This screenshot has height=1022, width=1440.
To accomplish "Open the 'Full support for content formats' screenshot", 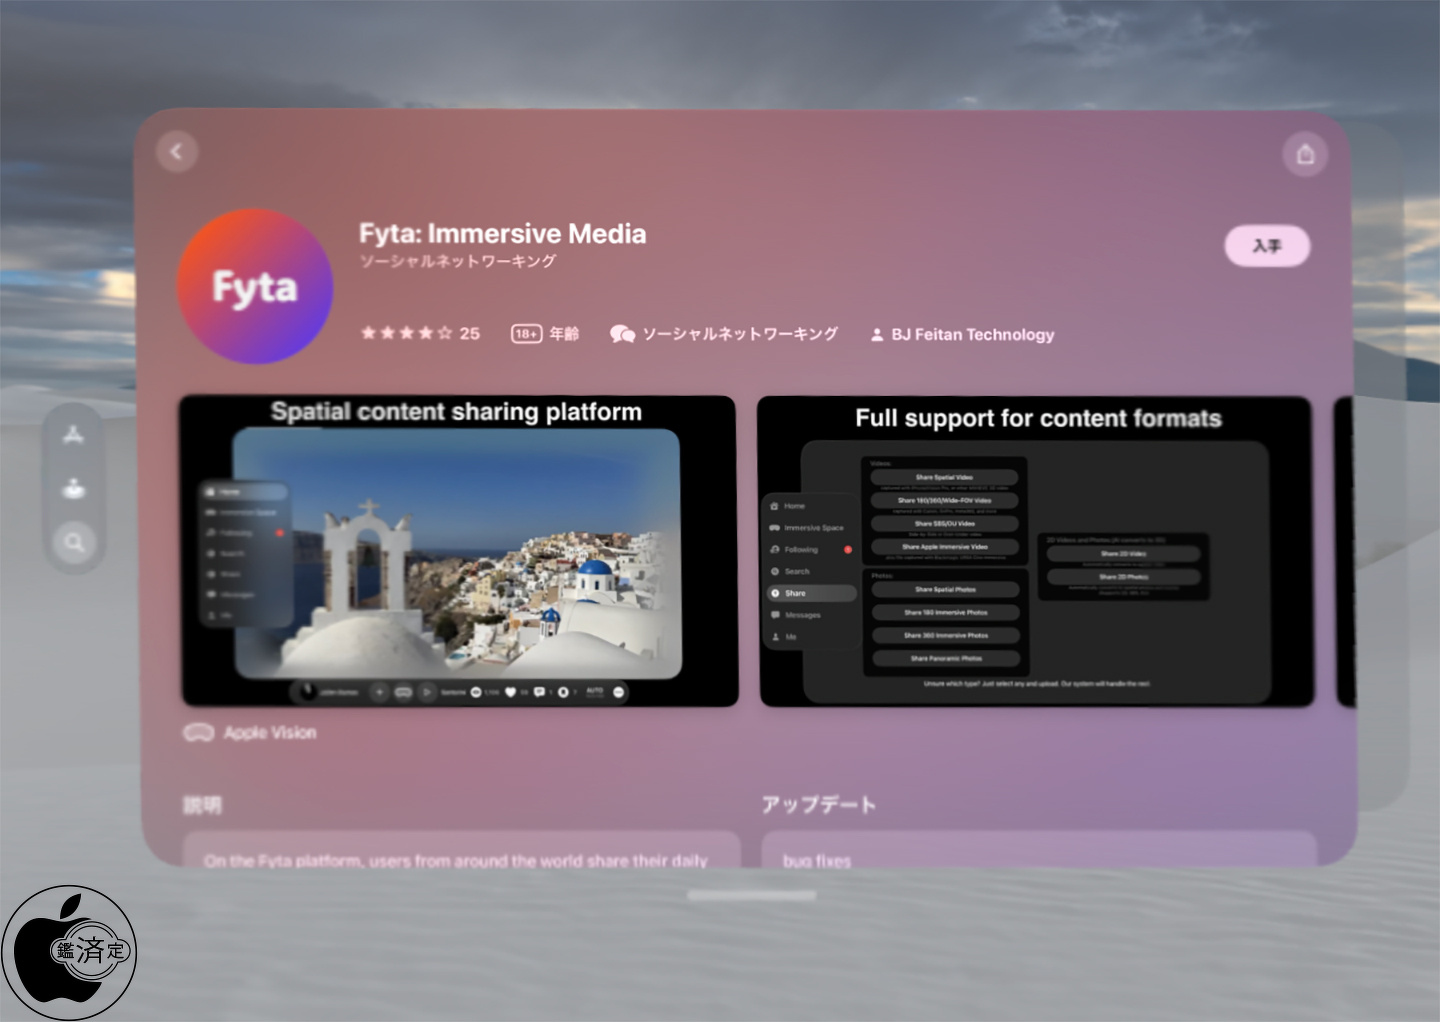I will [x=1036, y=552].
